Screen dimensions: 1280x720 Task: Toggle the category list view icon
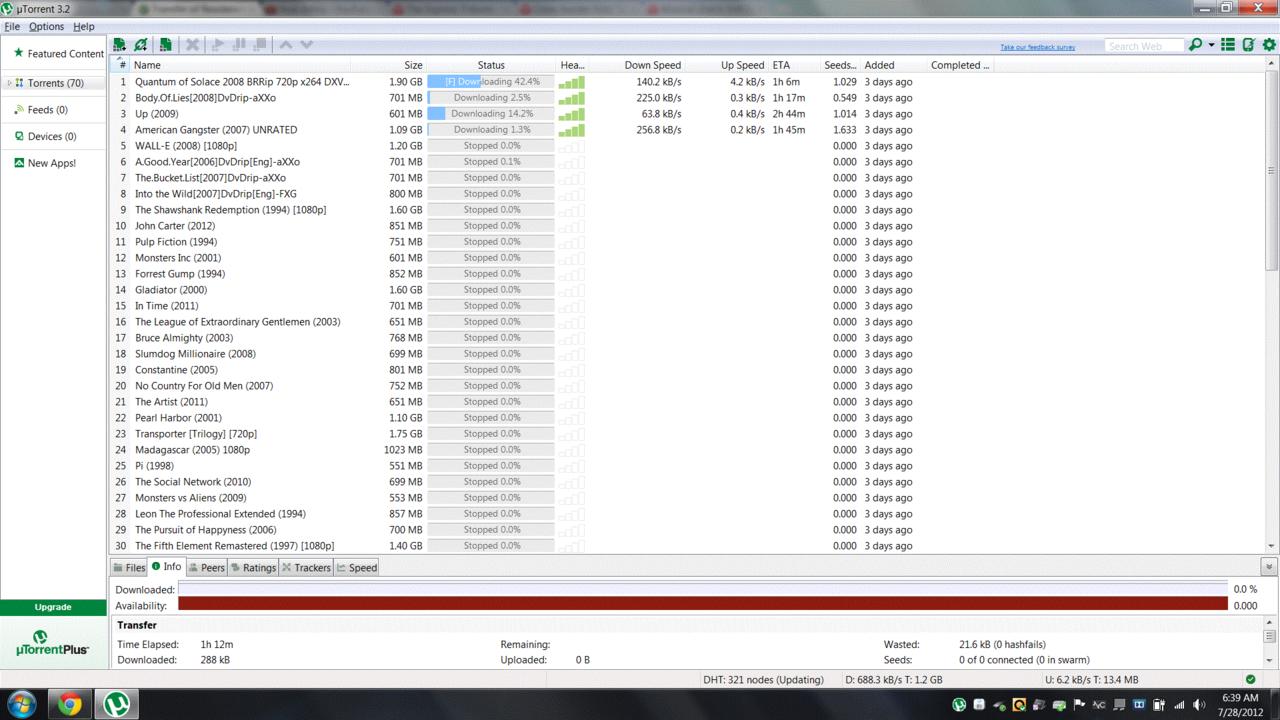coord(1228,45)
